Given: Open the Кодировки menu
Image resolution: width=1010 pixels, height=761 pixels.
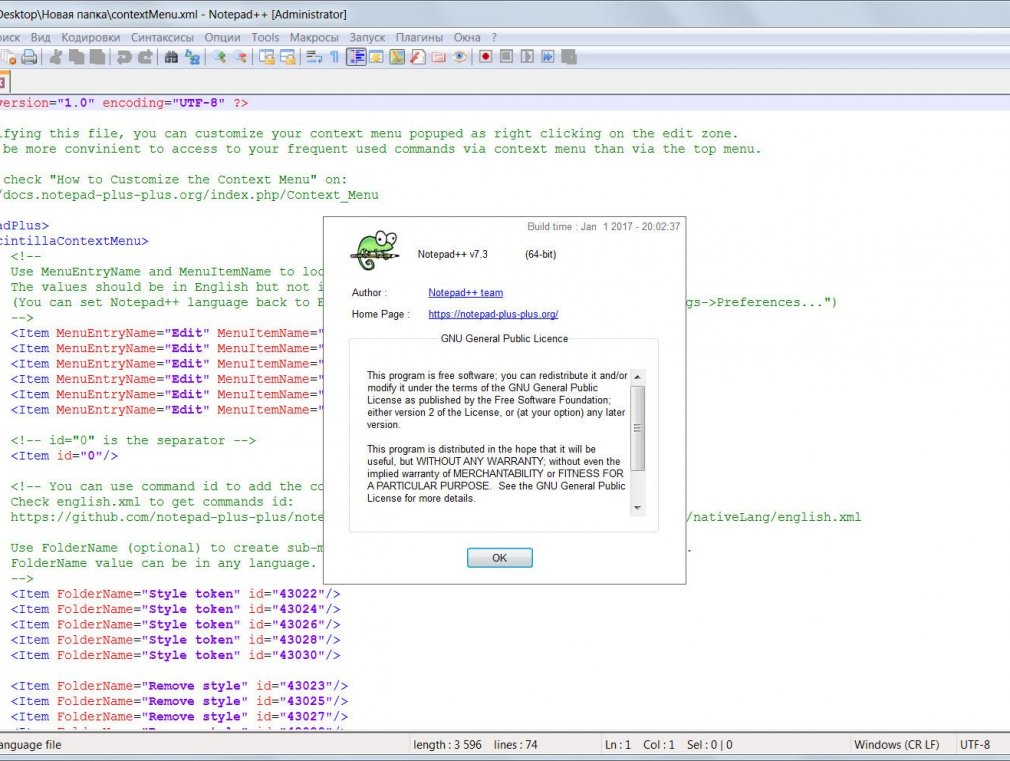Looking at the screenshot, I should 91,37.
